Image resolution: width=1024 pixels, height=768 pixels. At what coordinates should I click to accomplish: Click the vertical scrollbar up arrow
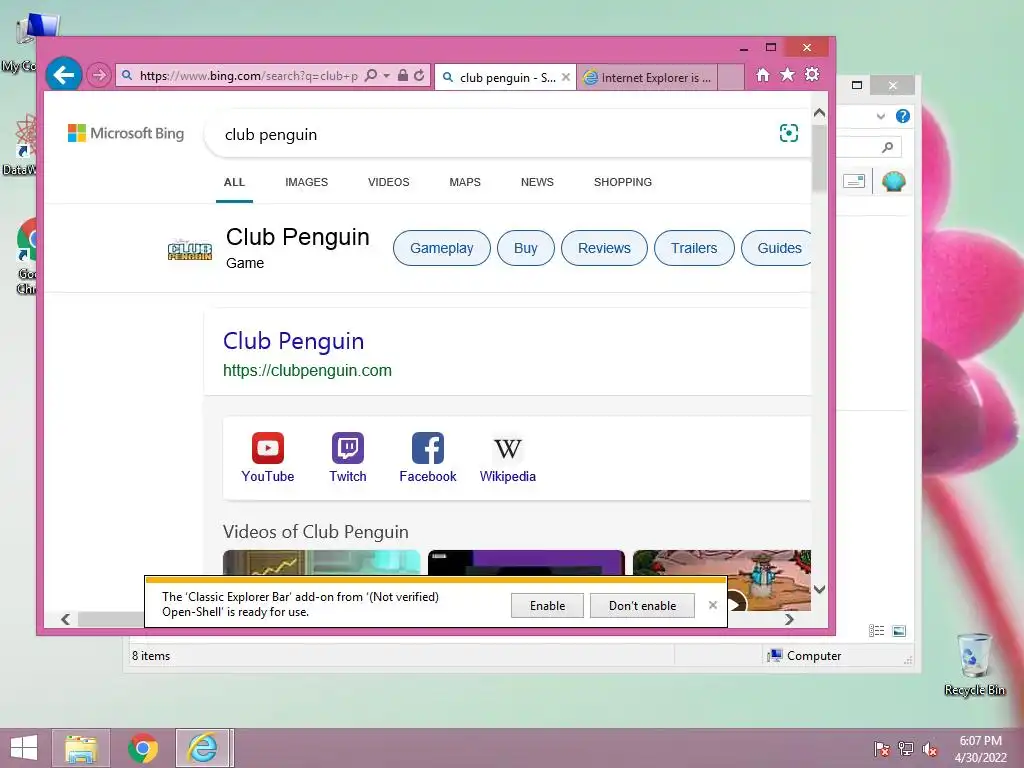[x=820, y=113]
